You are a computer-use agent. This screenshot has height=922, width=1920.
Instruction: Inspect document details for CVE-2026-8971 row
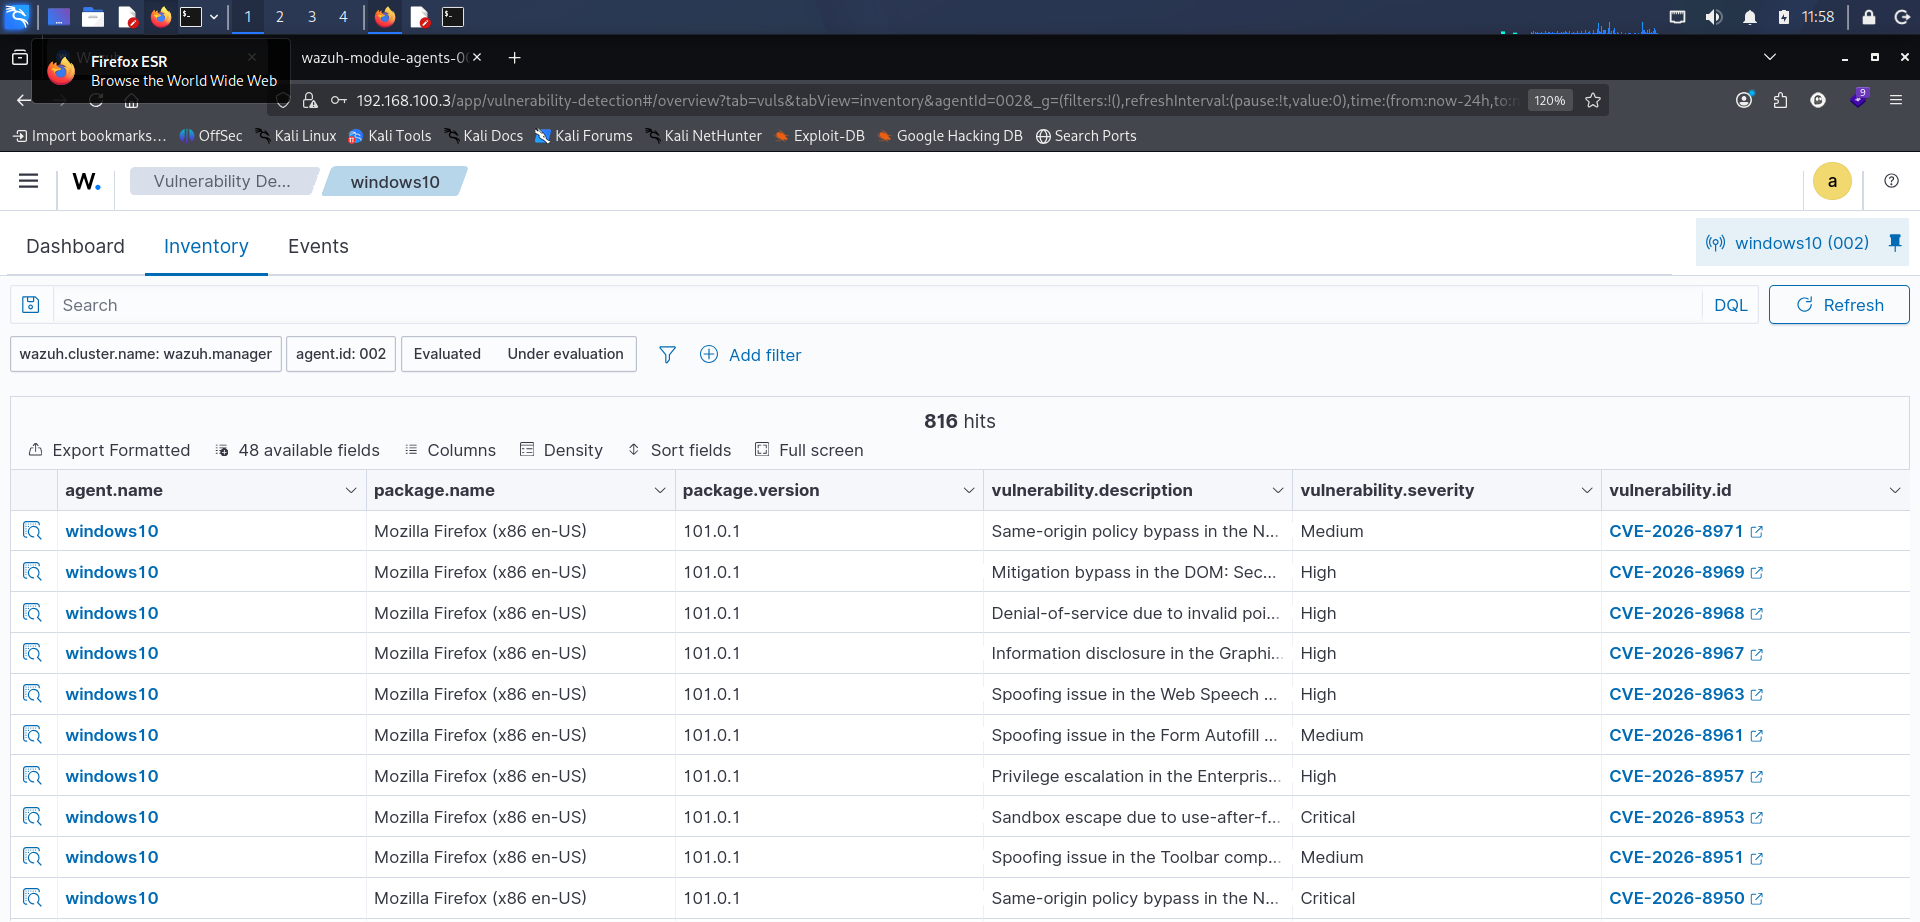tap(32, 531)
